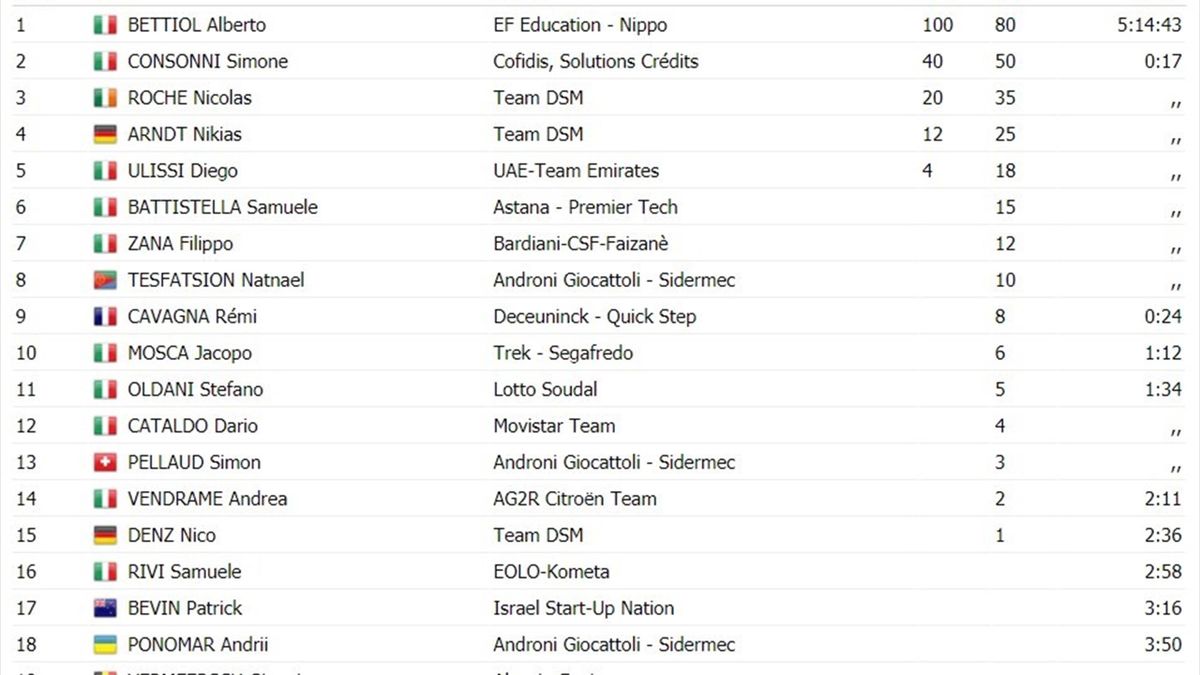
Task: Go to the Deceuninck - Quick Step team
Action: point(594,317)
